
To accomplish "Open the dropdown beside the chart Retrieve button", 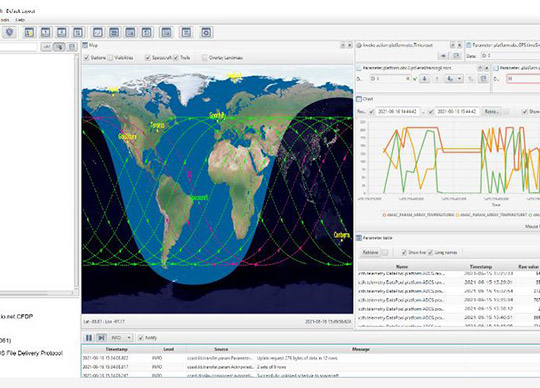I will (506, 112).
